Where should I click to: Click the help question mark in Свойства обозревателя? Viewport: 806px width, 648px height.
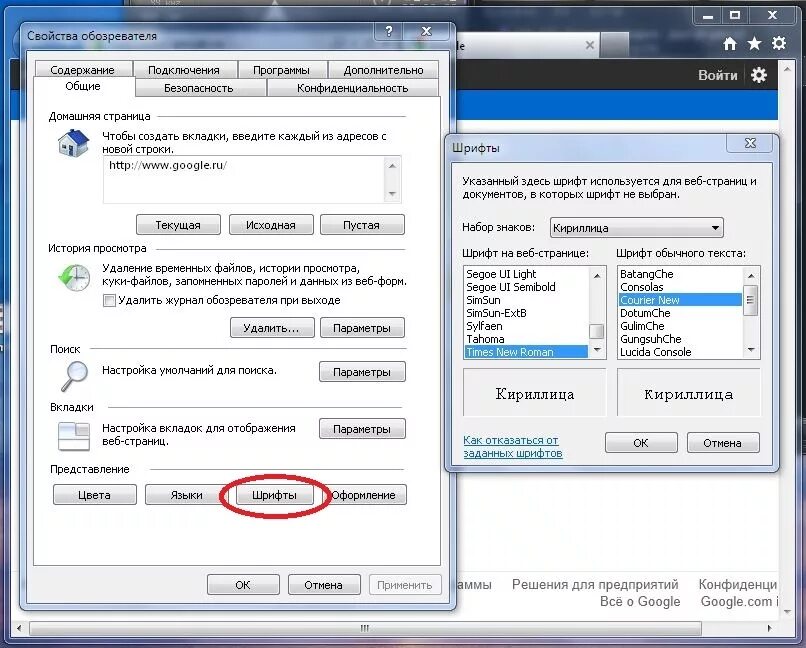point(389,32)
